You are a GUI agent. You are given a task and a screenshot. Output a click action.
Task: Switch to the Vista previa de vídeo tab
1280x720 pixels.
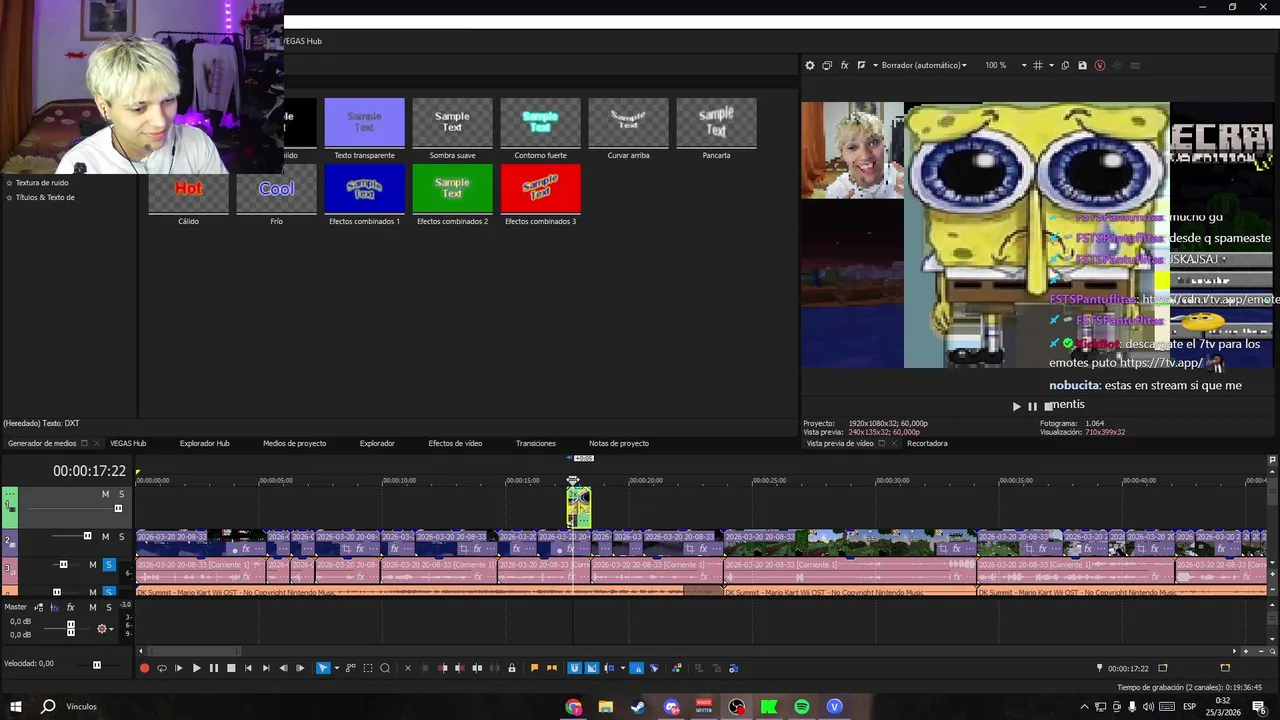click(840, 443)
